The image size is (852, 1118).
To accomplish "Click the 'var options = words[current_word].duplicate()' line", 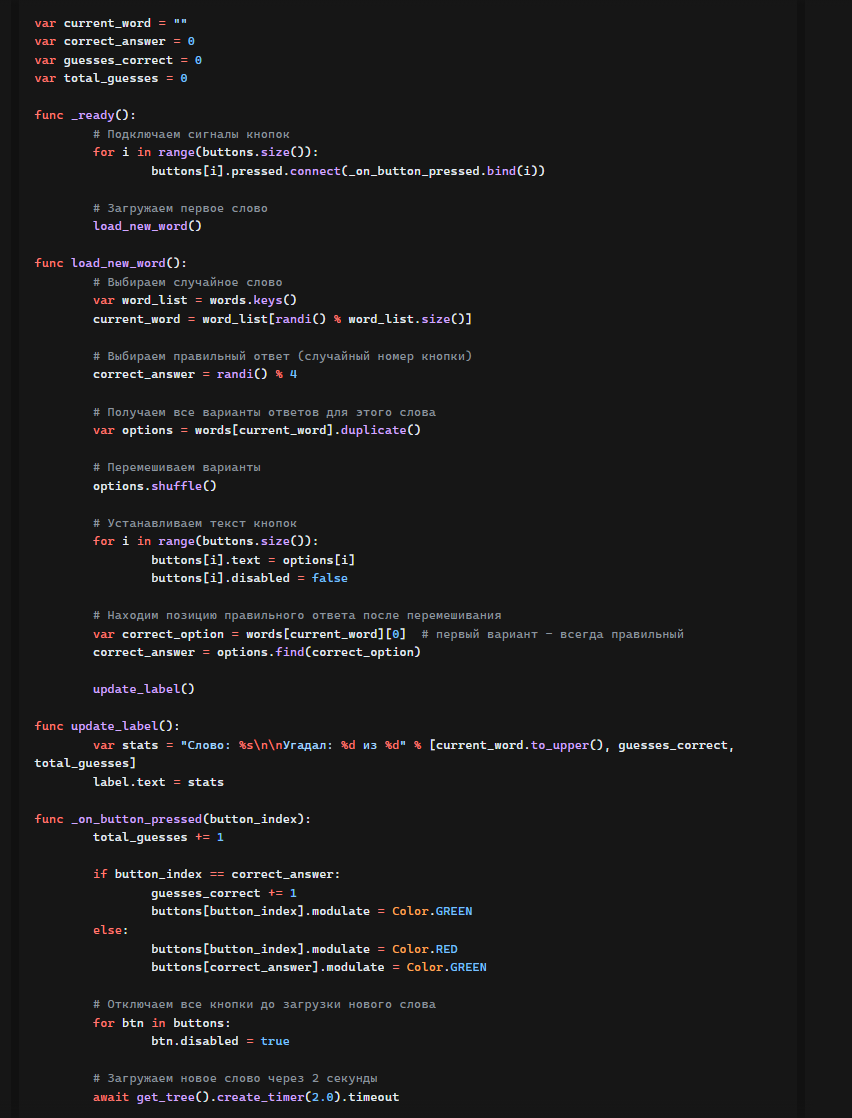I will point(257,431).
